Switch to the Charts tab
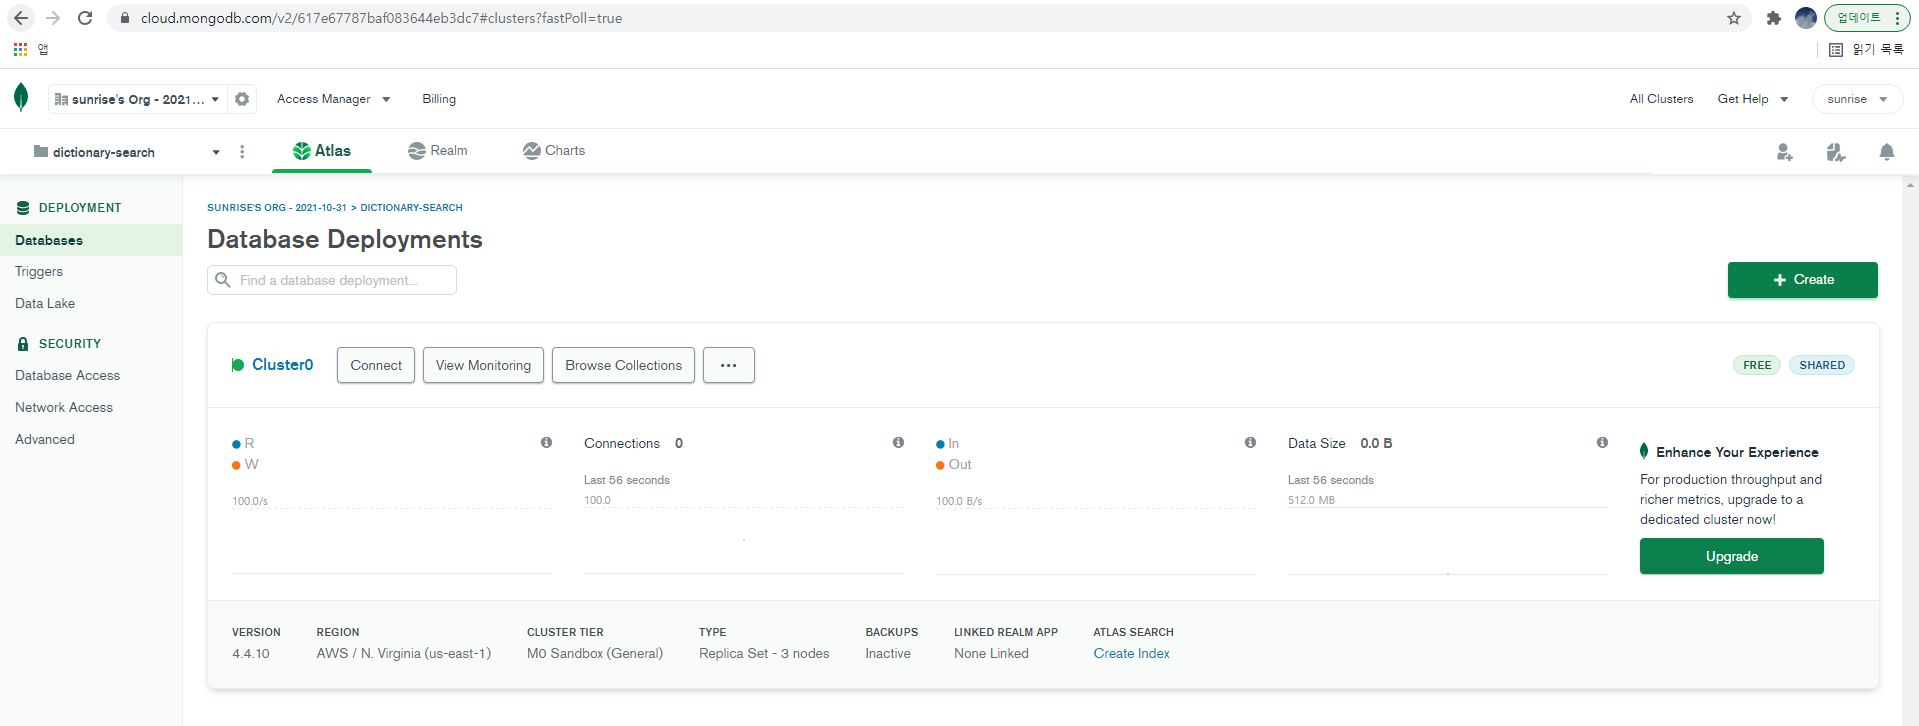 click(554, 151)
